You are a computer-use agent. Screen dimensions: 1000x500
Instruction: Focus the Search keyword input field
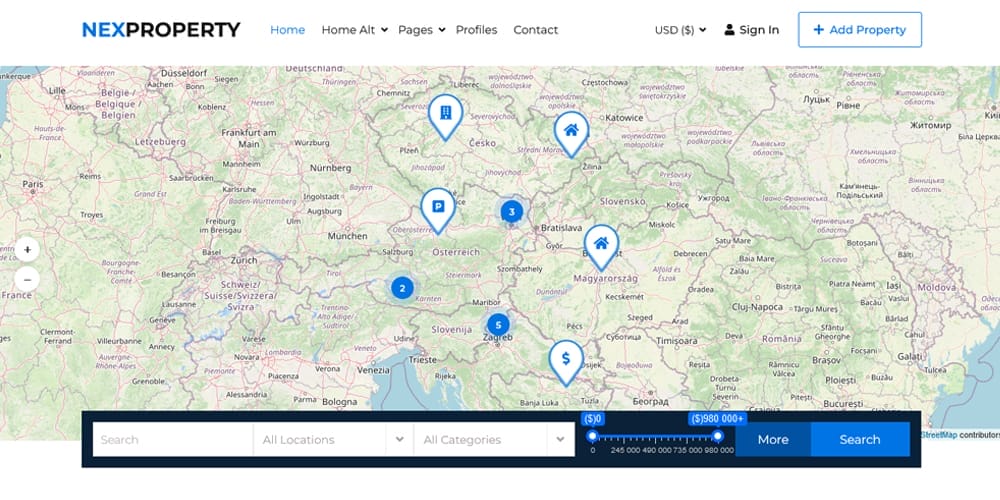point(172,439)
